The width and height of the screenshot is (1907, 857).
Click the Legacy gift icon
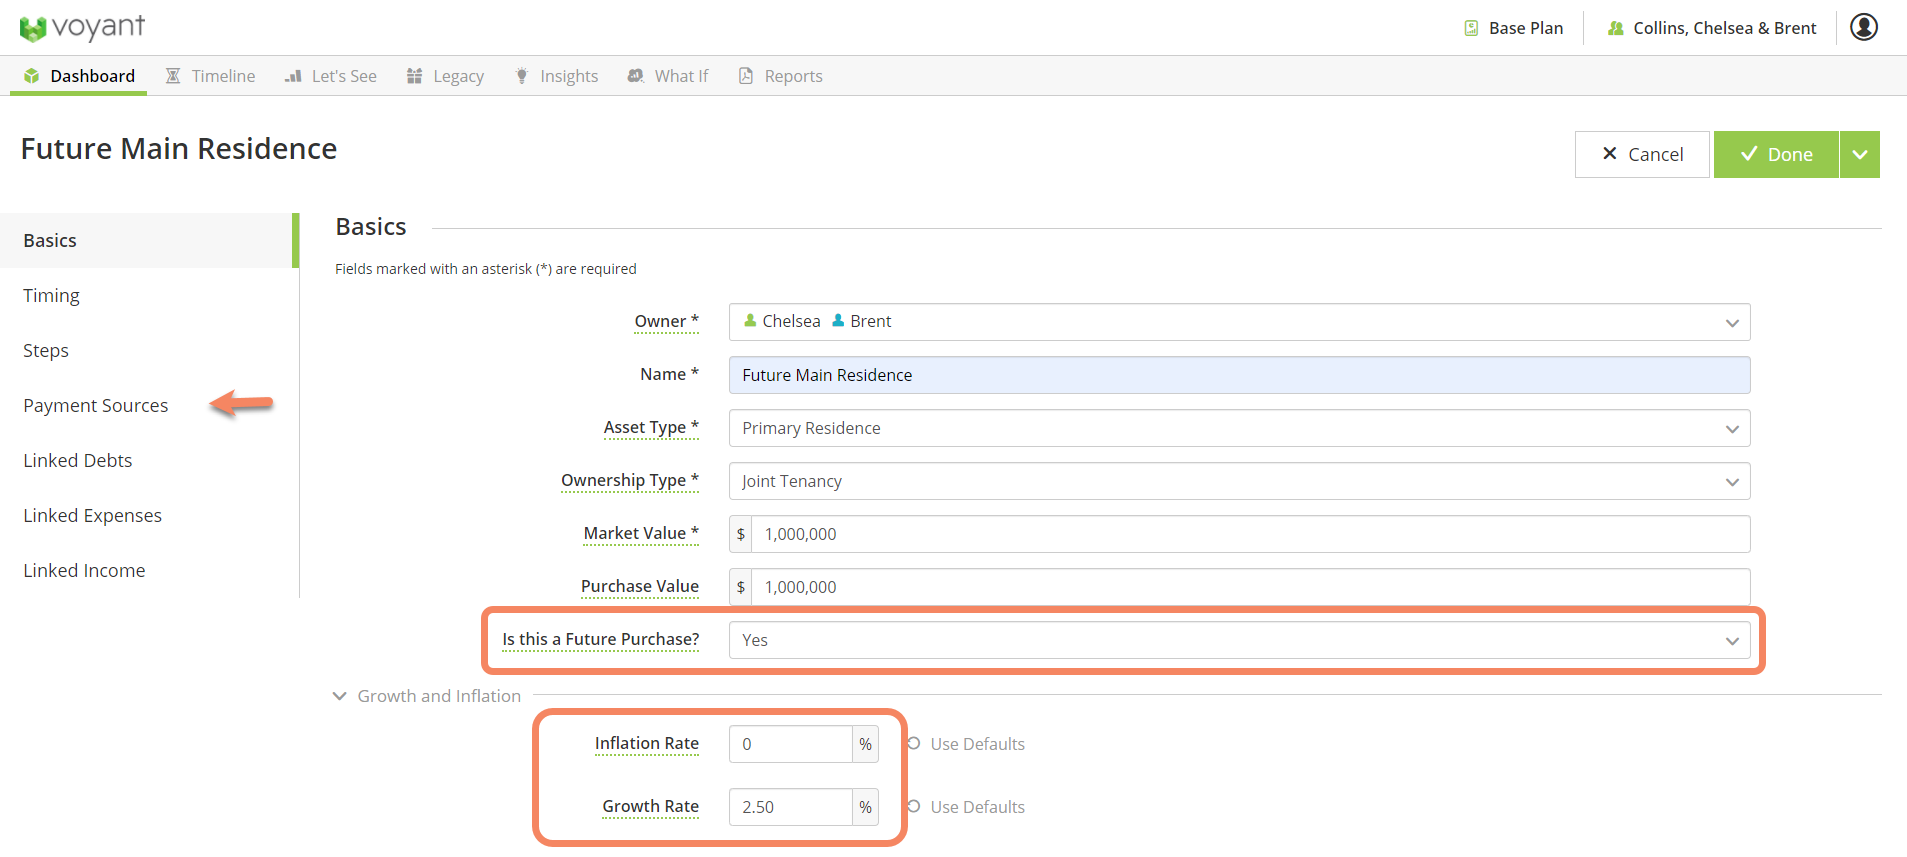(414, 76)
